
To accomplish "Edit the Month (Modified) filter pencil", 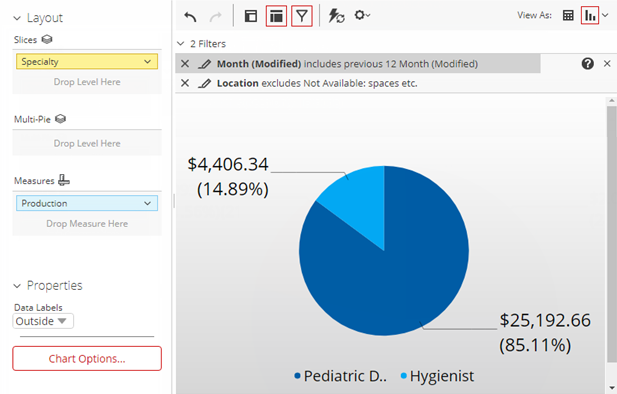I will pos(204,63).
